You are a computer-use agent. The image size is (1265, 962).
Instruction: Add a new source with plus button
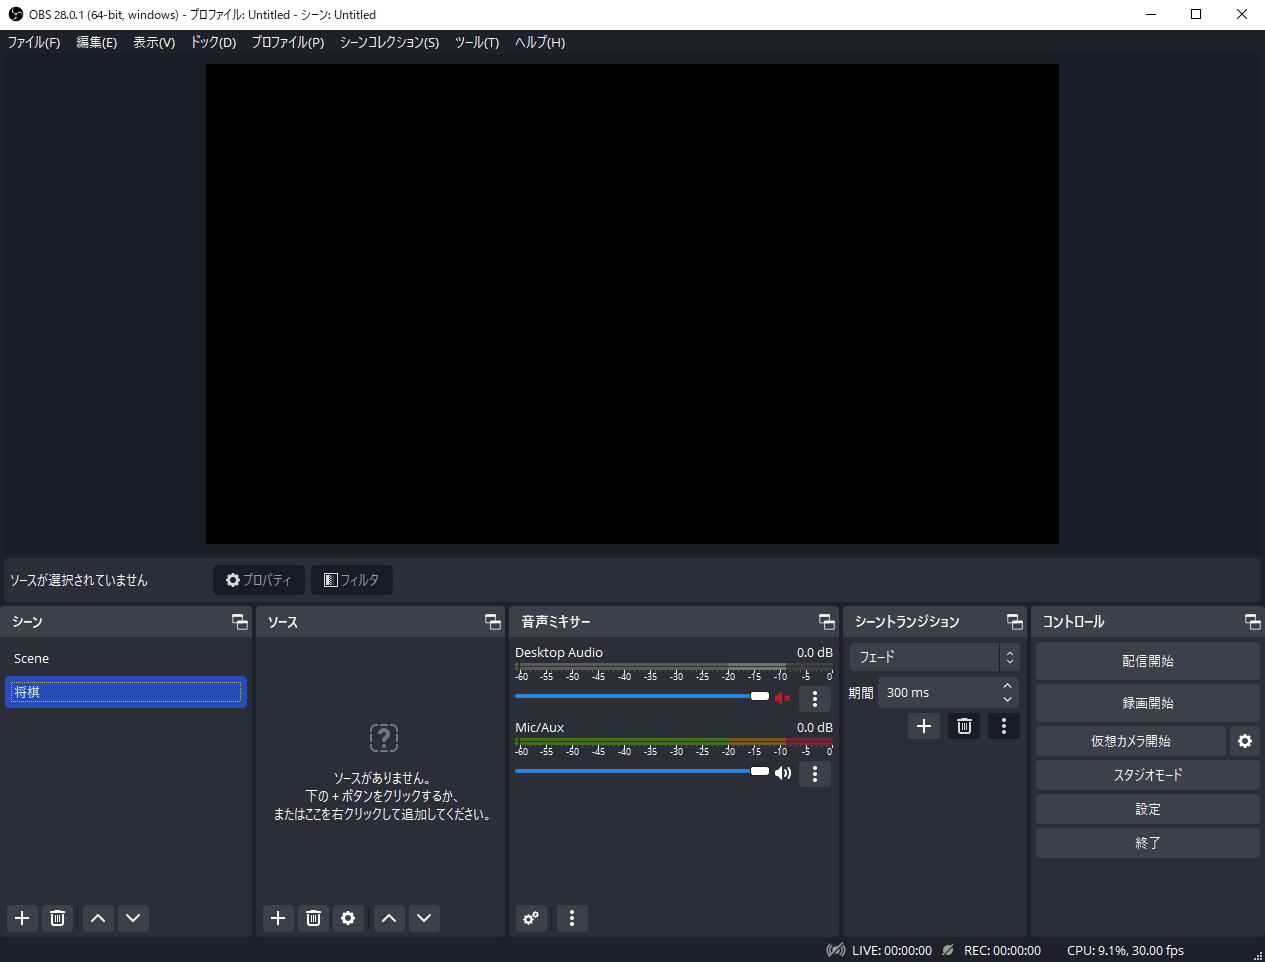point(278,918)
